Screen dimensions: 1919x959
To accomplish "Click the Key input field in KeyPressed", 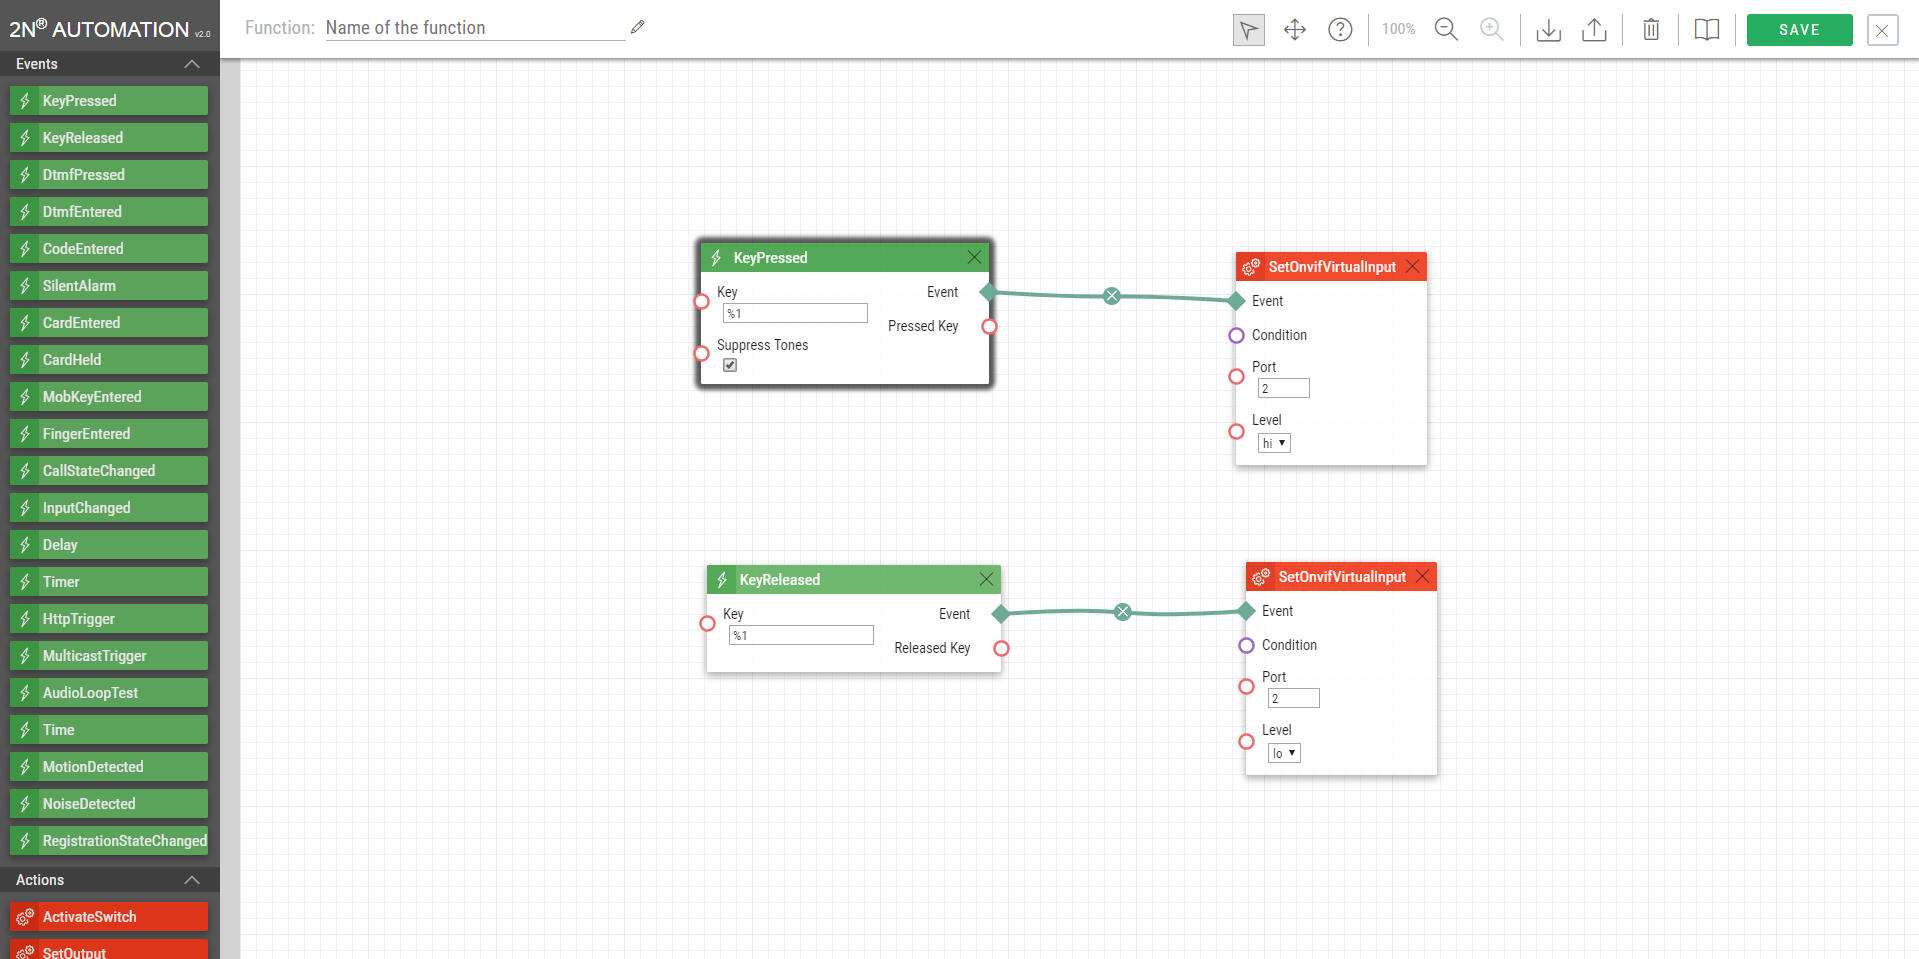I will (x=795, y=313).
